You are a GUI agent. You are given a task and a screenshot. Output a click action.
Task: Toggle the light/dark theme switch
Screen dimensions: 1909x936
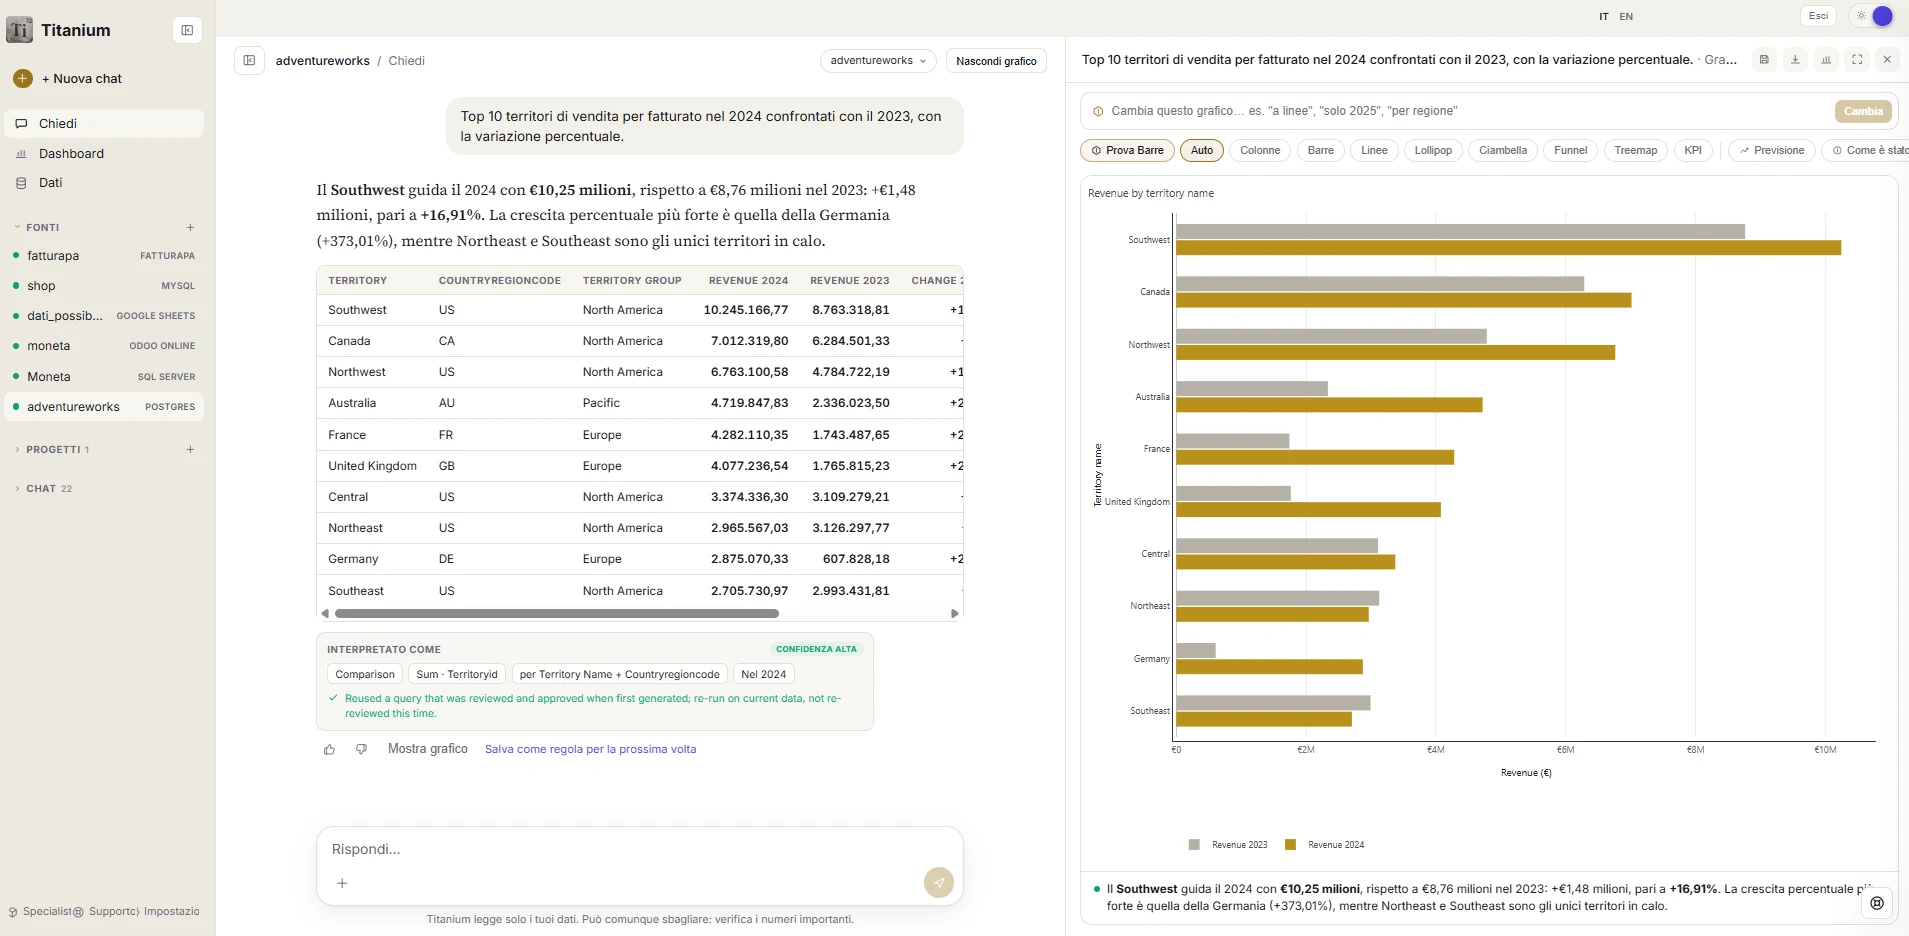(x=1873, y=16)
